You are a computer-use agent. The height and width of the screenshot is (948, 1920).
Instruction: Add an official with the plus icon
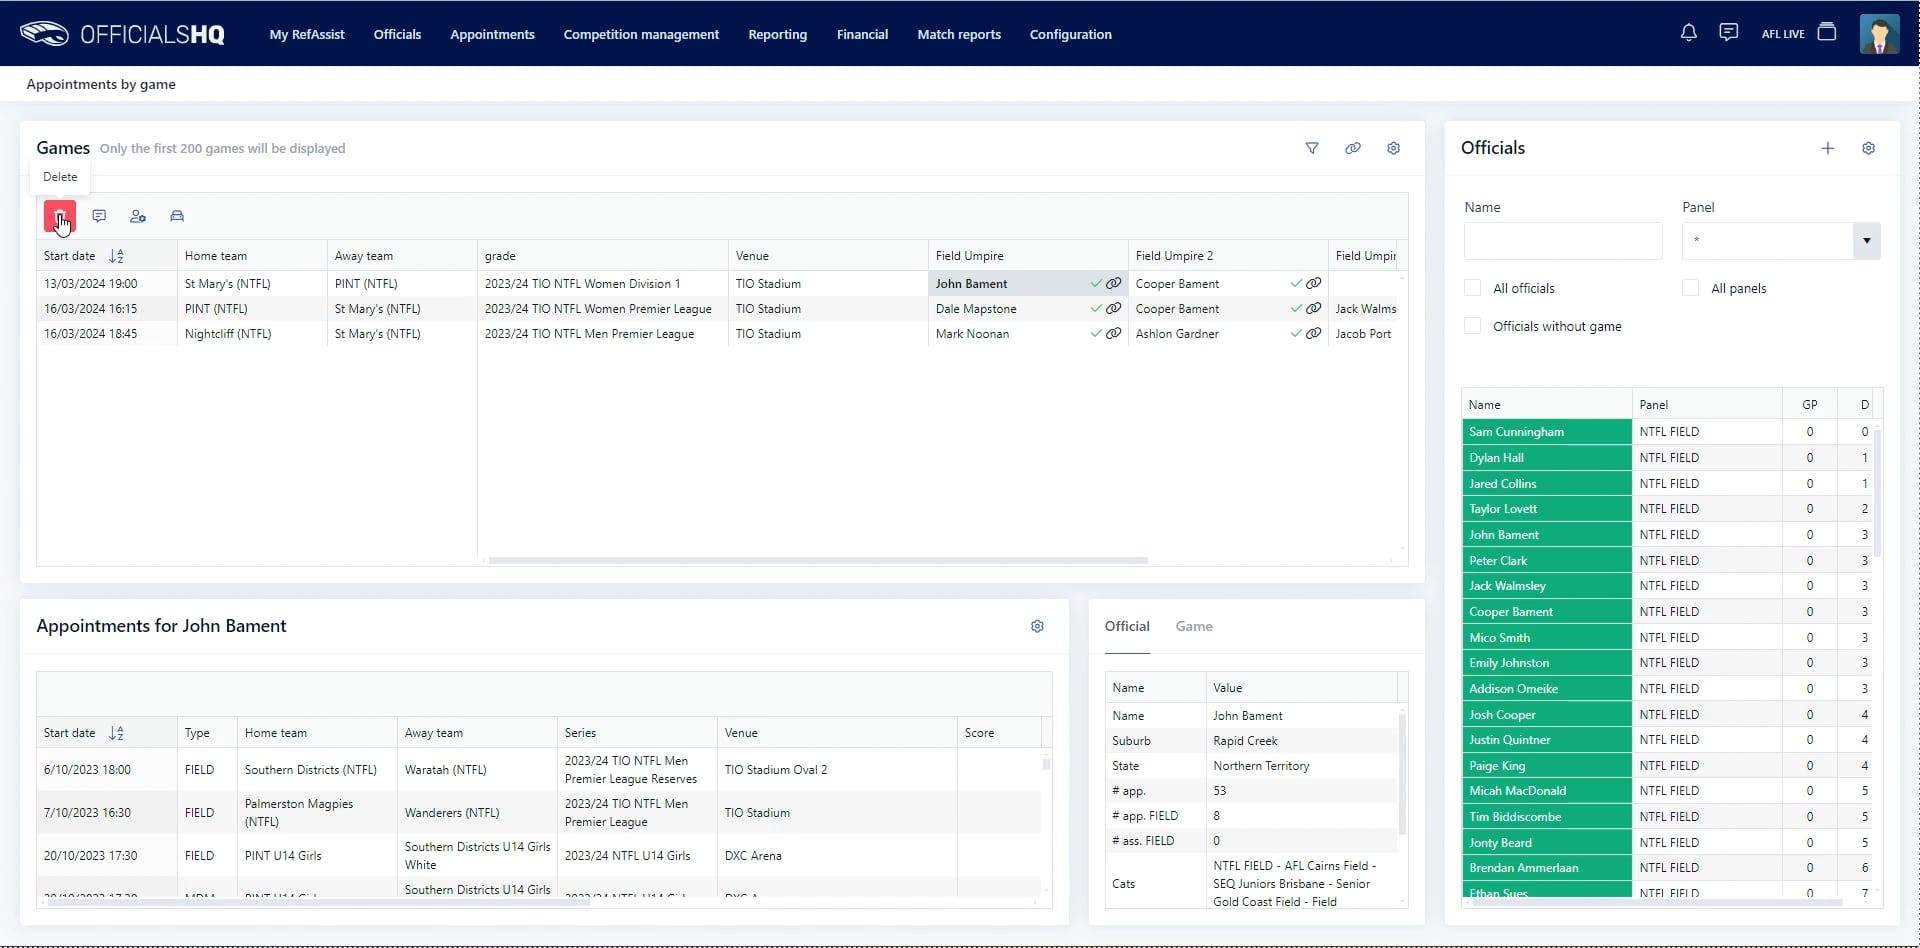(1827, 148)
